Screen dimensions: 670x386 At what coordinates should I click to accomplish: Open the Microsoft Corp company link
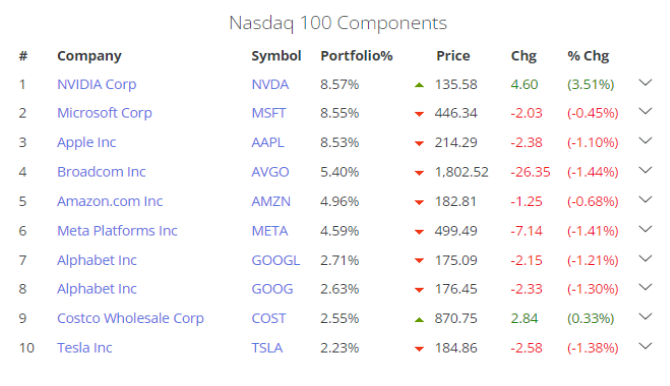105,113
